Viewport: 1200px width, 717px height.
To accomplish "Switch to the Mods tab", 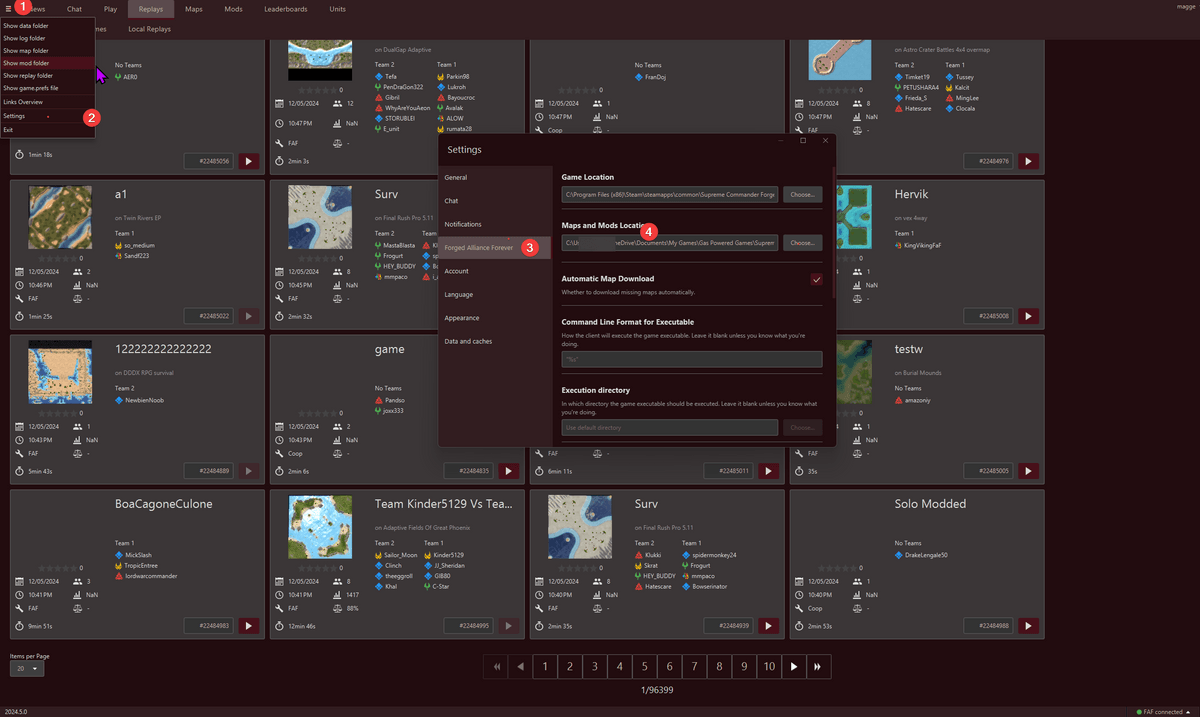I will pyautogui.click(x=233, y=9).
